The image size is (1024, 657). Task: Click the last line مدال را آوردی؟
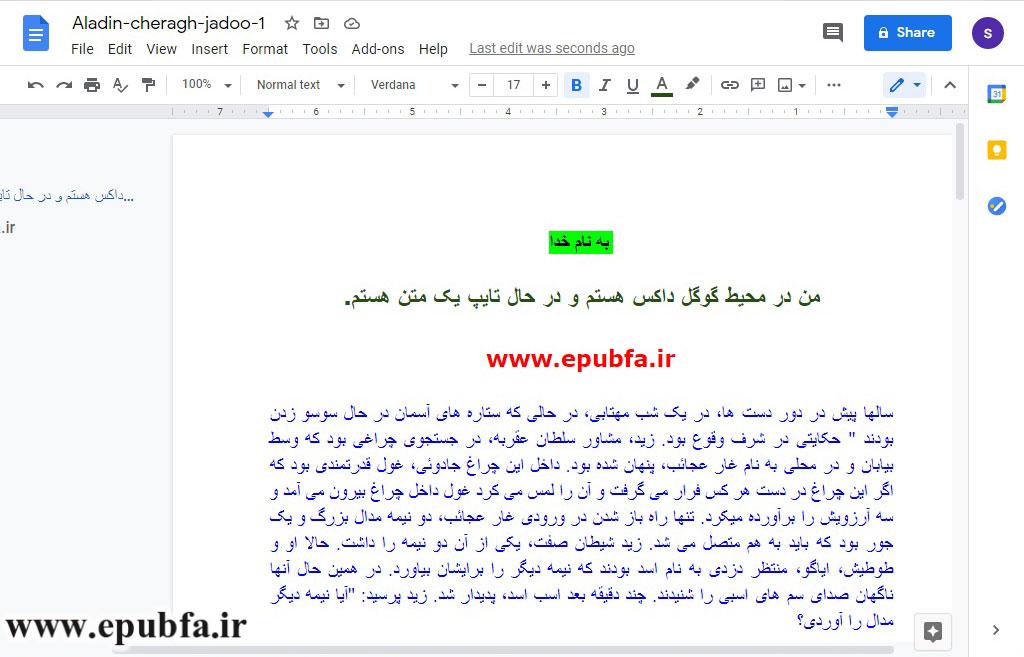coord(845,620)
